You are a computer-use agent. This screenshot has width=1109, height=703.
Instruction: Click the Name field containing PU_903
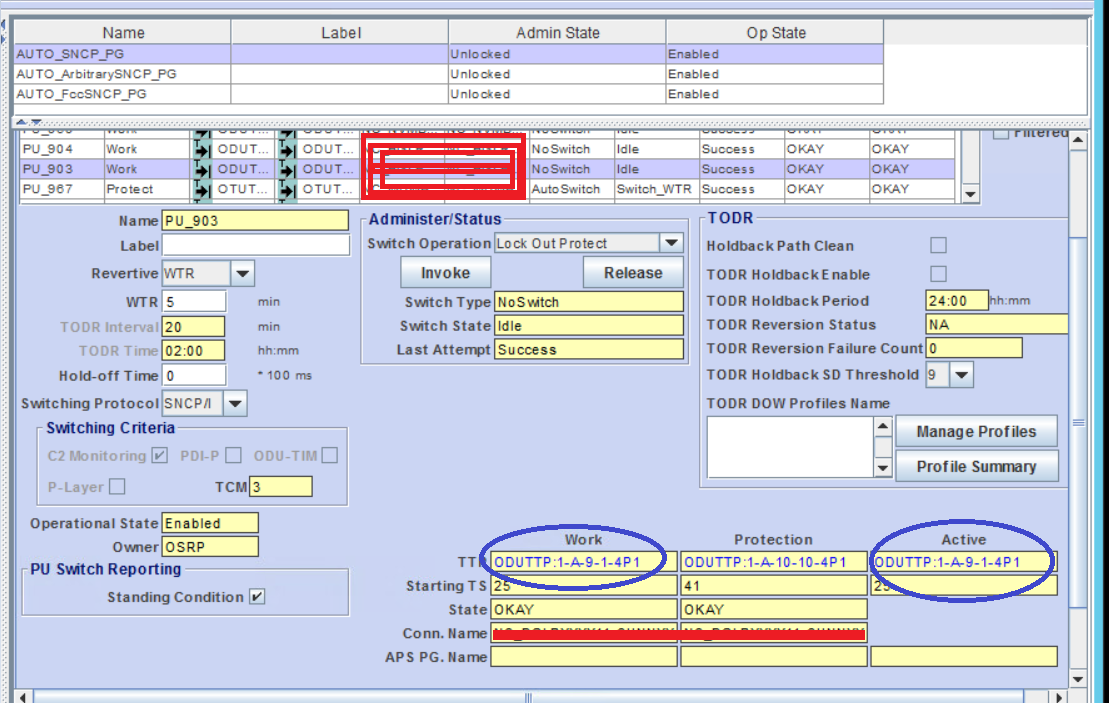click(255, 221)
